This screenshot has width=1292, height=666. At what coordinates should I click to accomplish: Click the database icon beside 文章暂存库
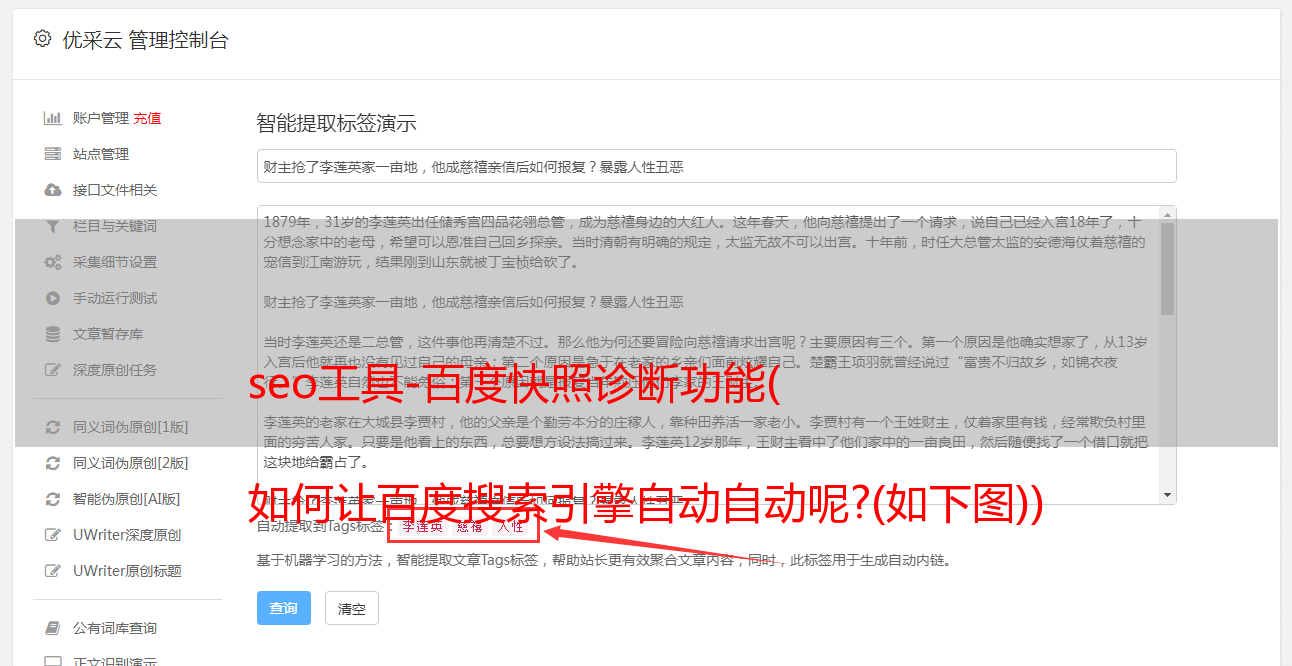52,334
